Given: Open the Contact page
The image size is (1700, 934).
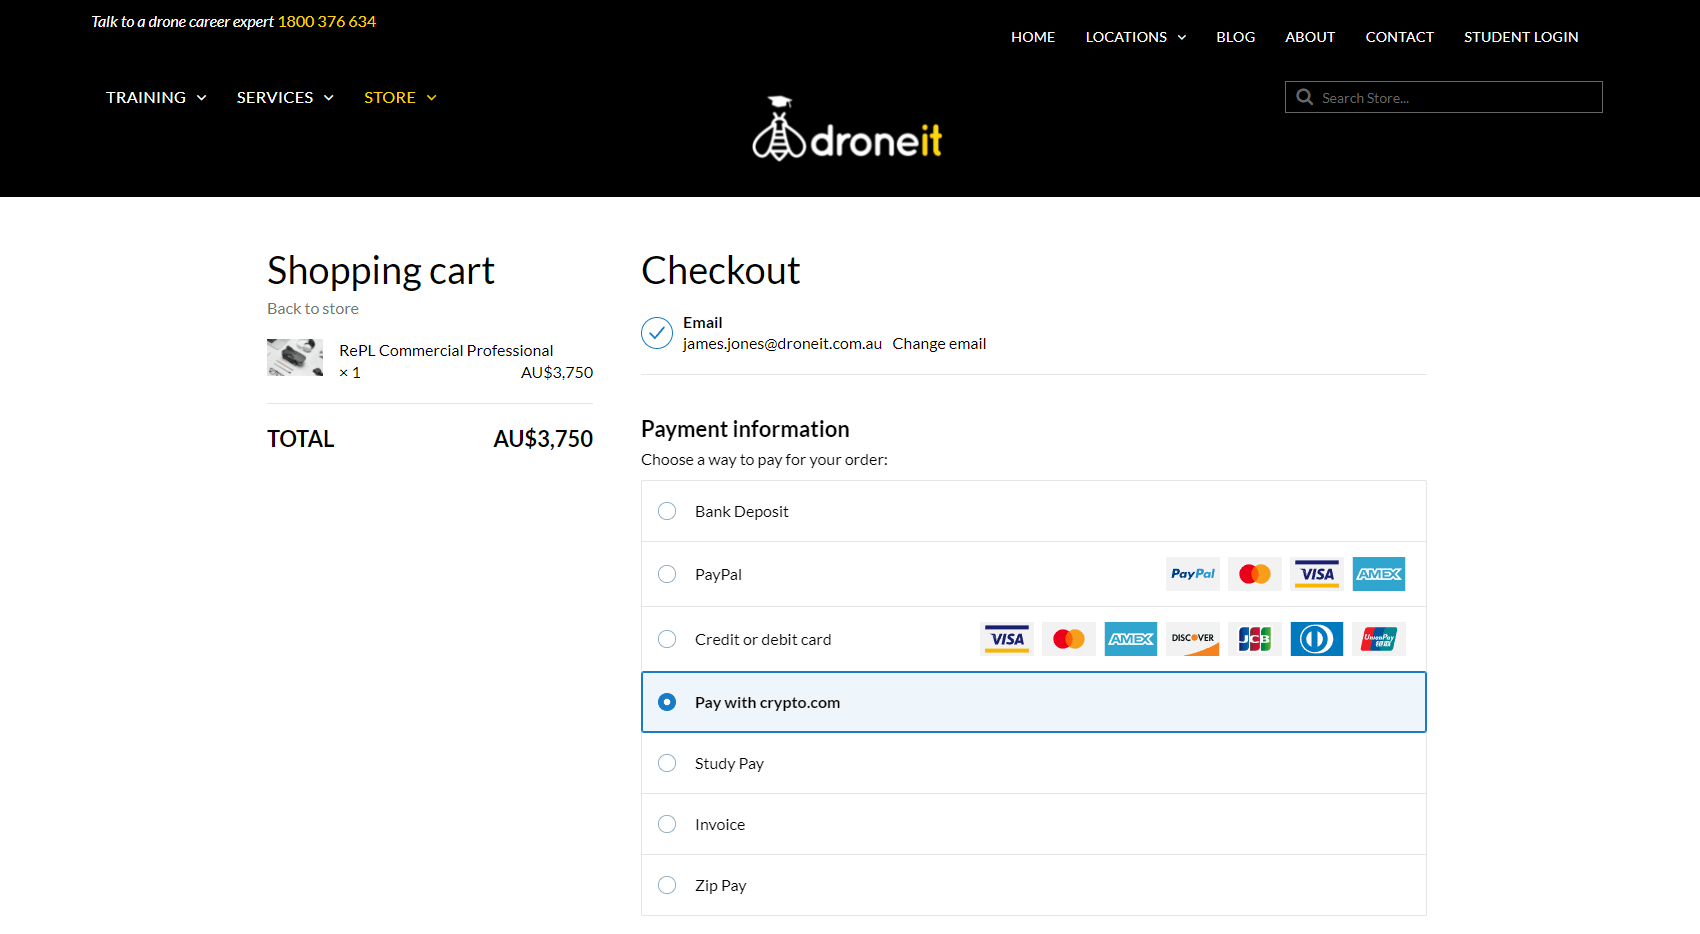Looking at the screenshot, I should tap(1400, 37).
